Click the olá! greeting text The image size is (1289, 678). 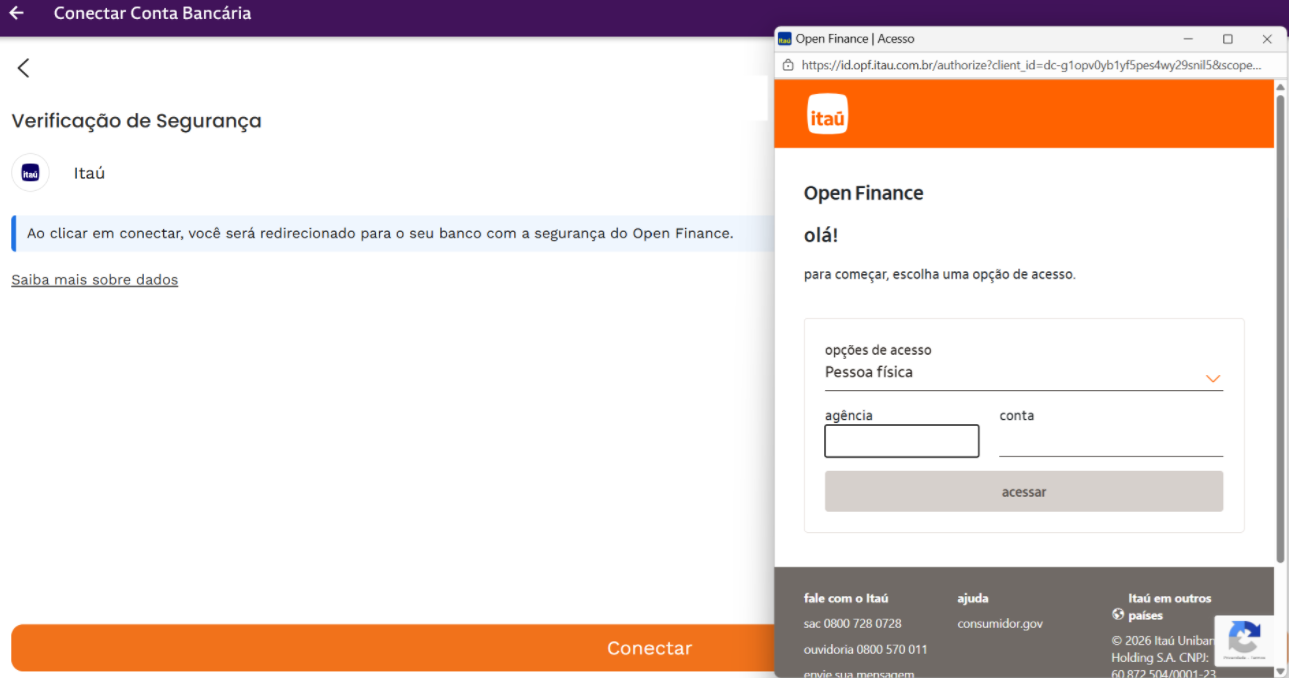pos(820,236)
